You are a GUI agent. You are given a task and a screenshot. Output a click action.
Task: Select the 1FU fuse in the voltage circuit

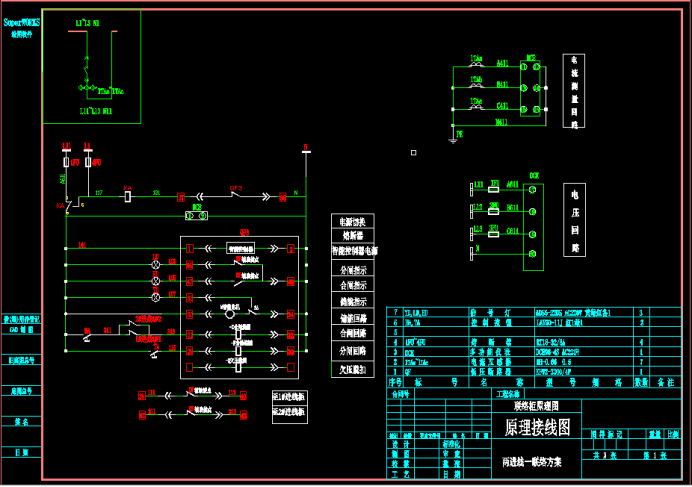[x=493, y=189]
